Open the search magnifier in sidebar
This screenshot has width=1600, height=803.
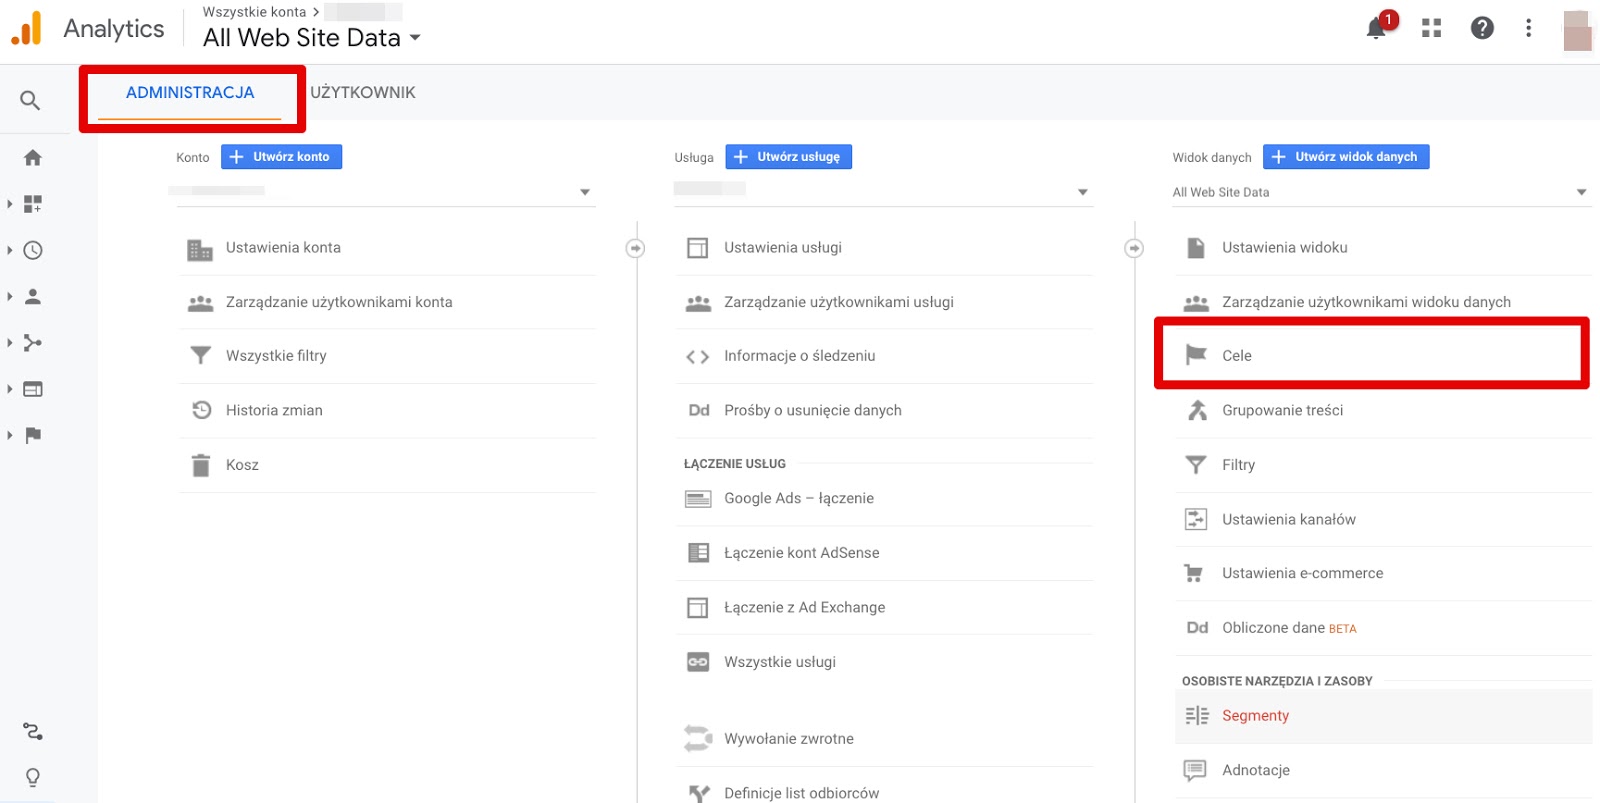31,100
